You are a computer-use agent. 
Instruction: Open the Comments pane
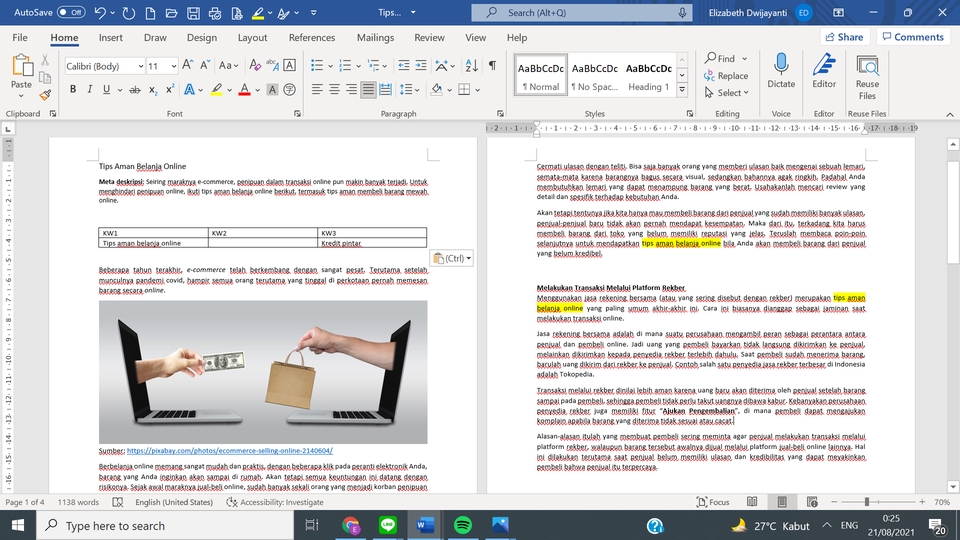coord(913,37)
